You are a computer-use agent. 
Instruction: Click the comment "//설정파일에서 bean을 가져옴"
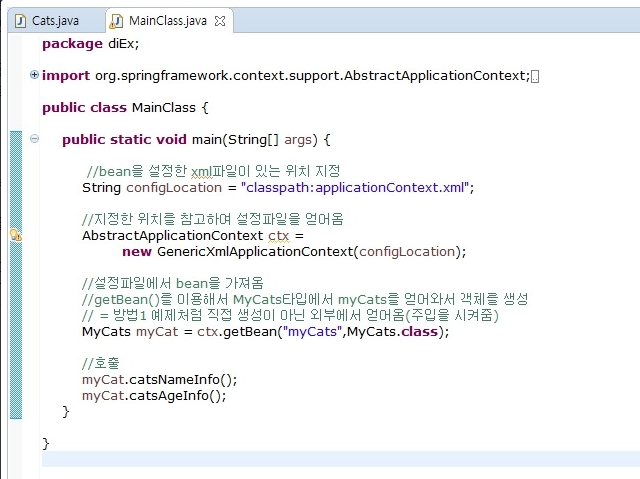coord(173,283)
